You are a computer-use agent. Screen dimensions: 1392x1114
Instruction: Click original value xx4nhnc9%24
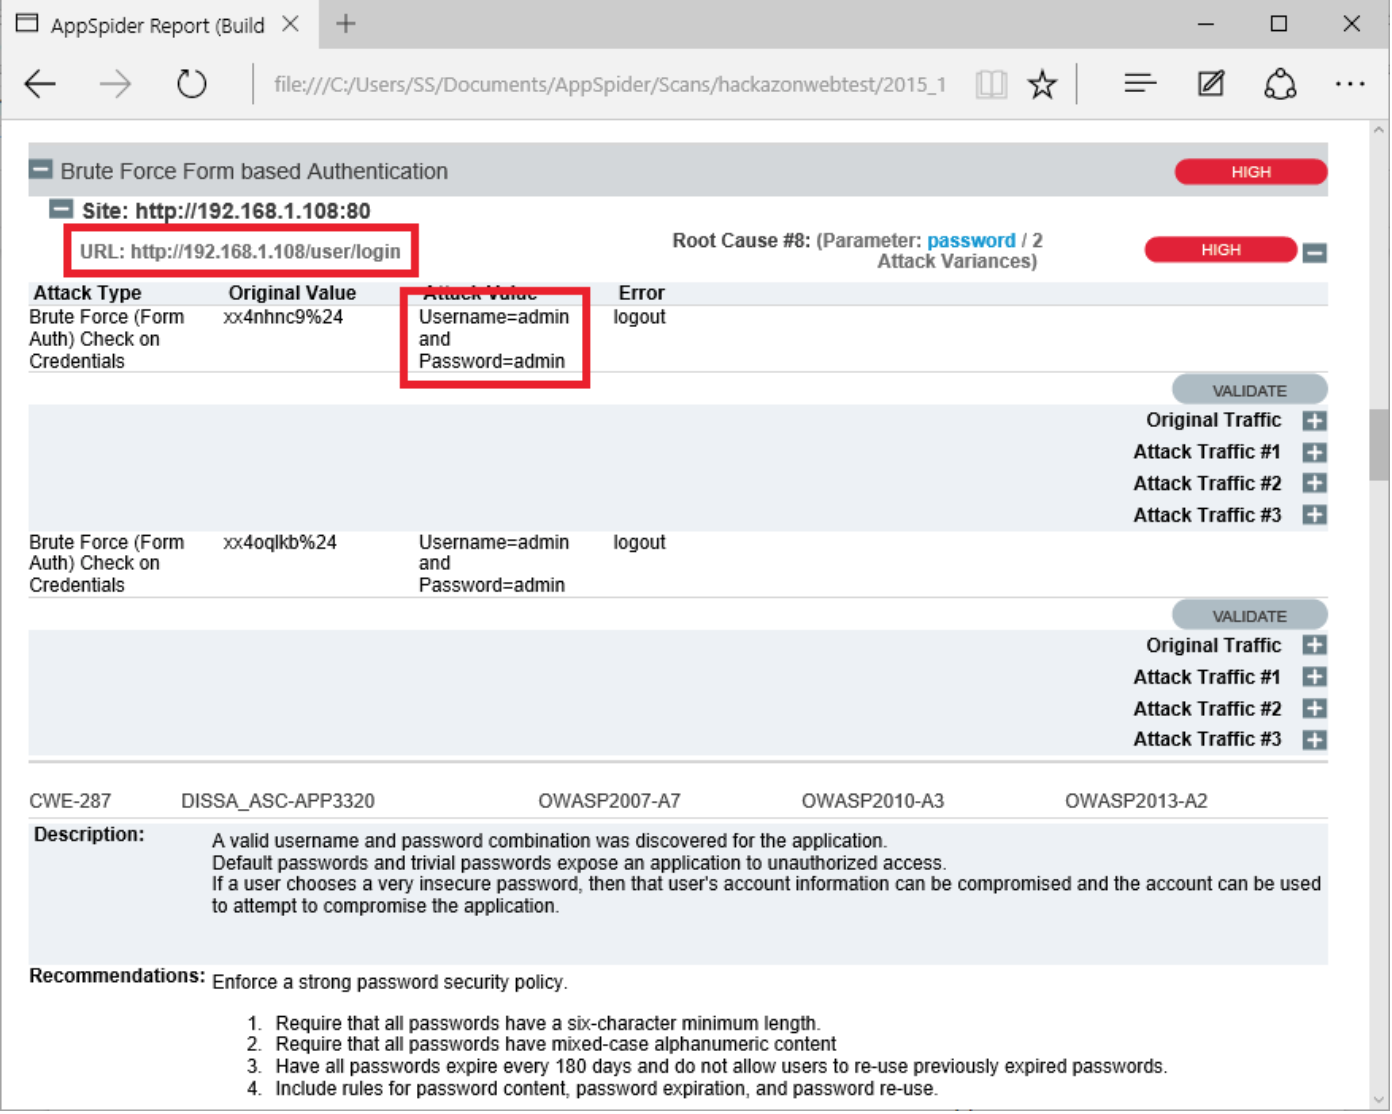tap(283, 317)
